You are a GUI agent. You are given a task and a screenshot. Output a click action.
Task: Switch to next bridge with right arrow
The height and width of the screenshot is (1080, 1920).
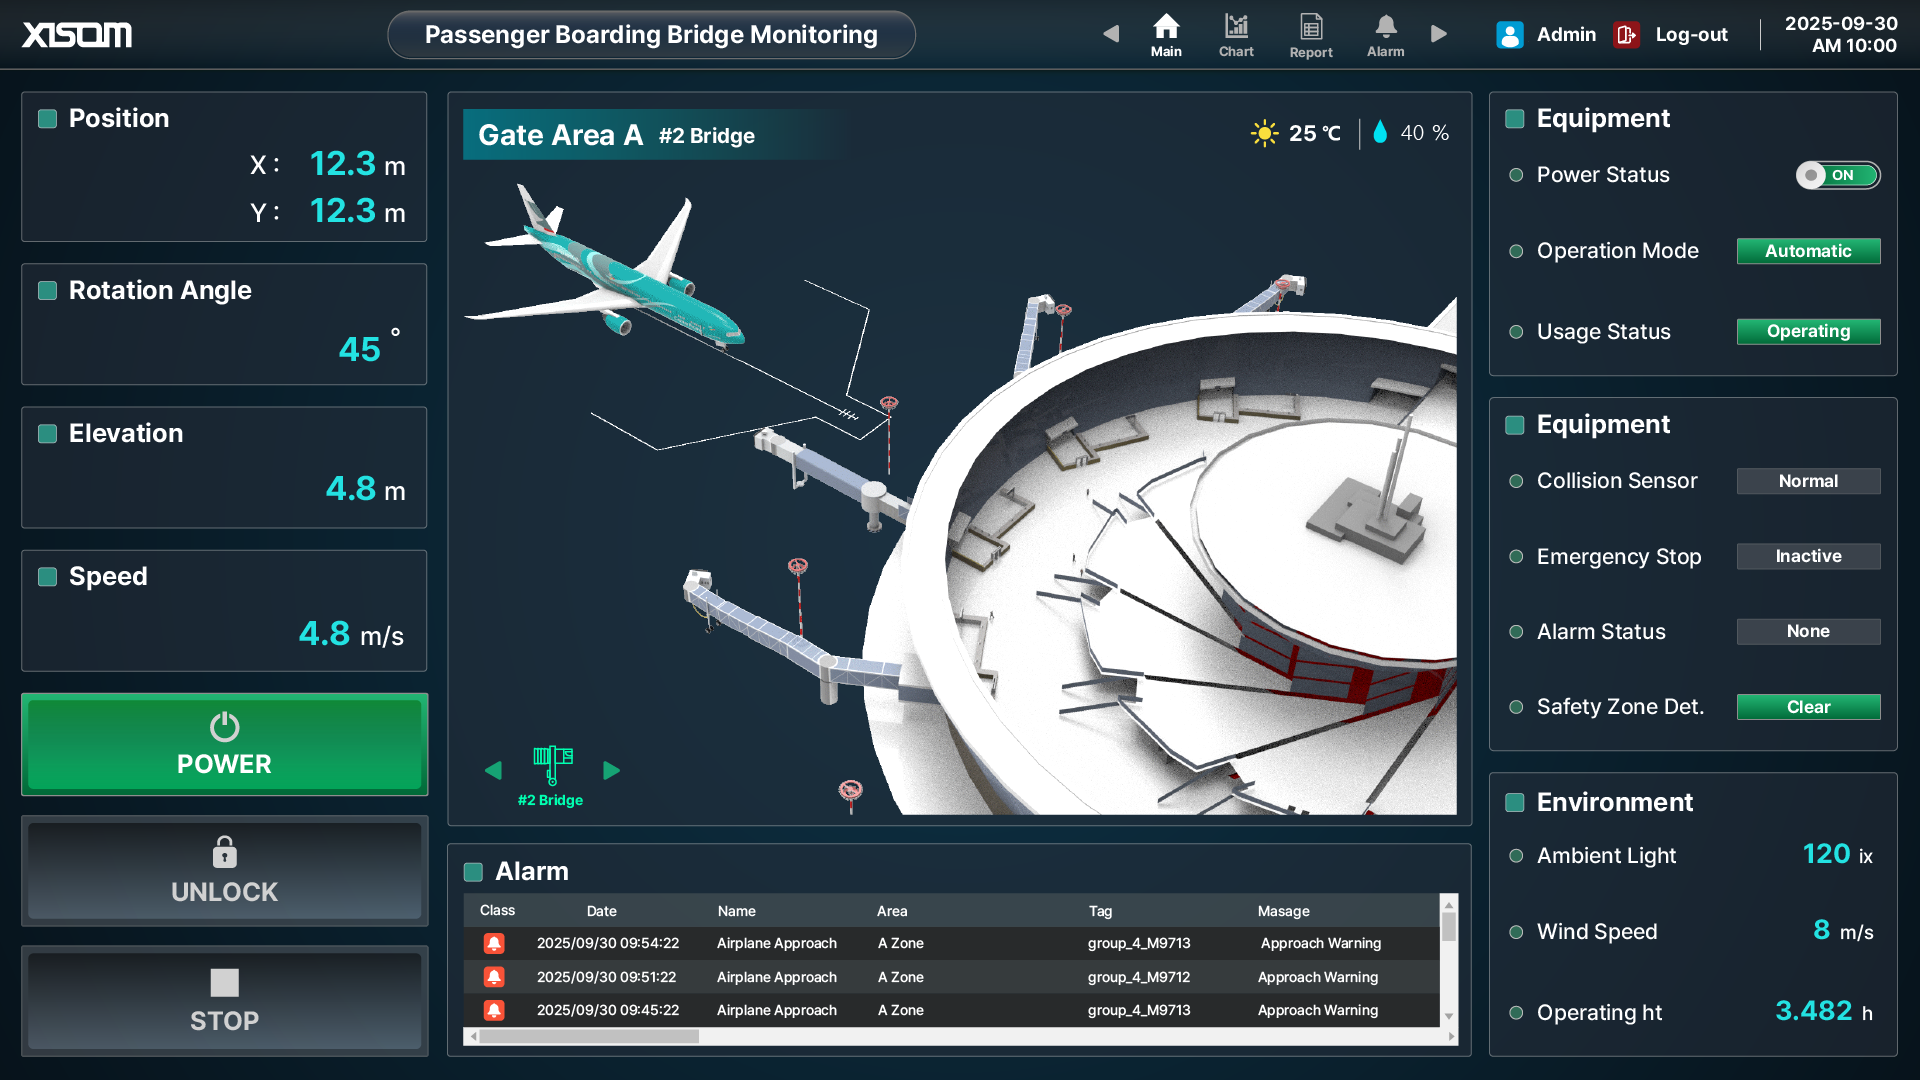(611, 770)
